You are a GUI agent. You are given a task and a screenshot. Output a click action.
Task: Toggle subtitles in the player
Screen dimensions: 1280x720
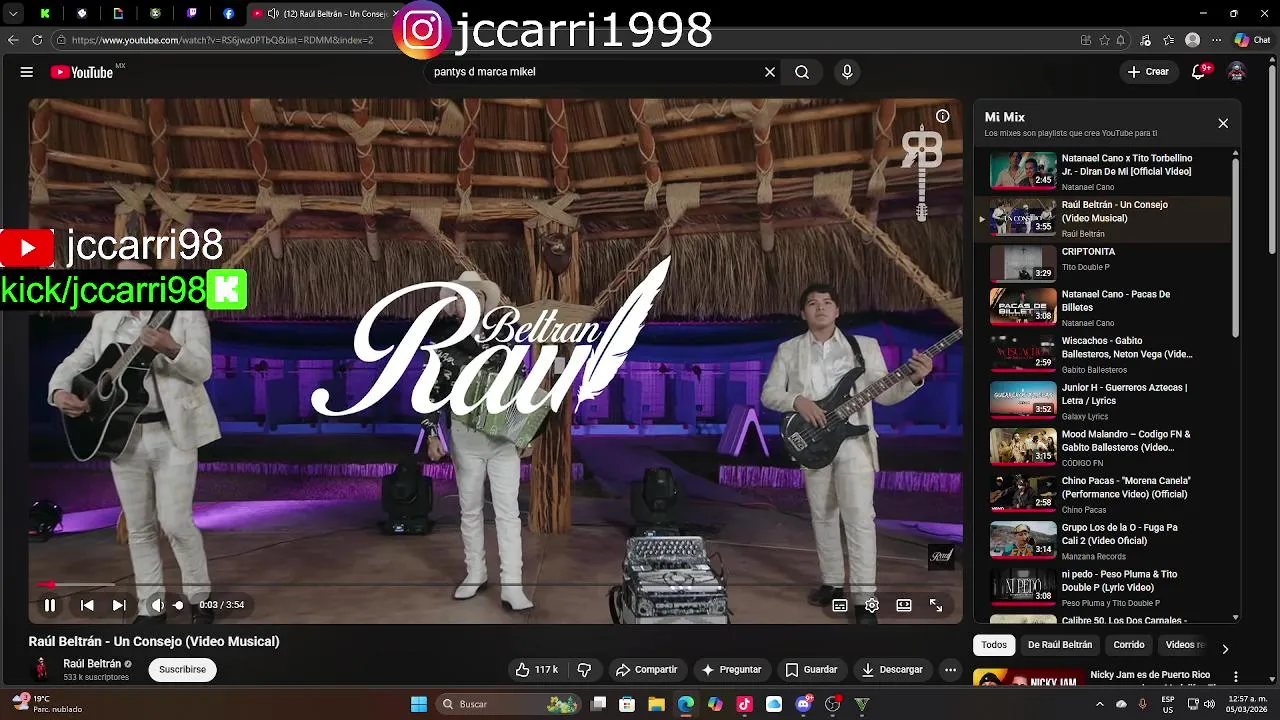point(840,605)
